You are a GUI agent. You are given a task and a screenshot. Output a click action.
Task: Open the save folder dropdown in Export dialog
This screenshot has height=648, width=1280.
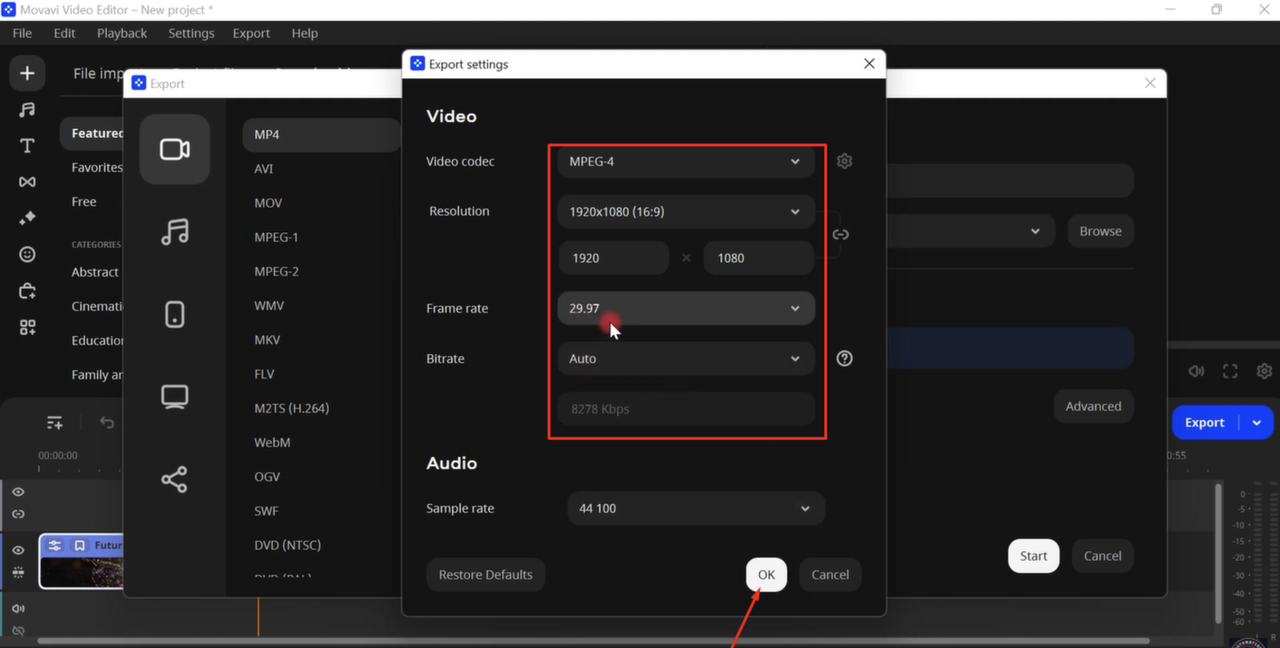click(1035, 231)
